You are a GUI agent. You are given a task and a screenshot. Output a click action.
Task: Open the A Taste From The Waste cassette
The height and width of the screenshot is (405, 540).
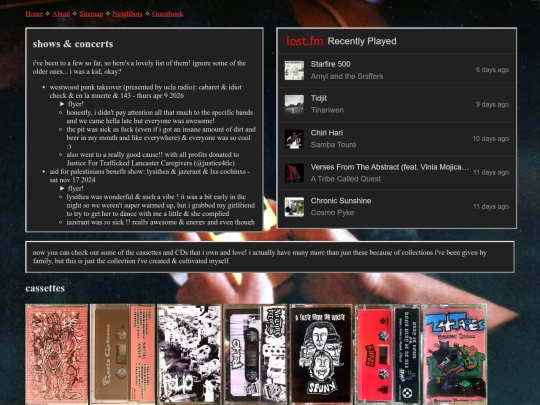(321, 354)
